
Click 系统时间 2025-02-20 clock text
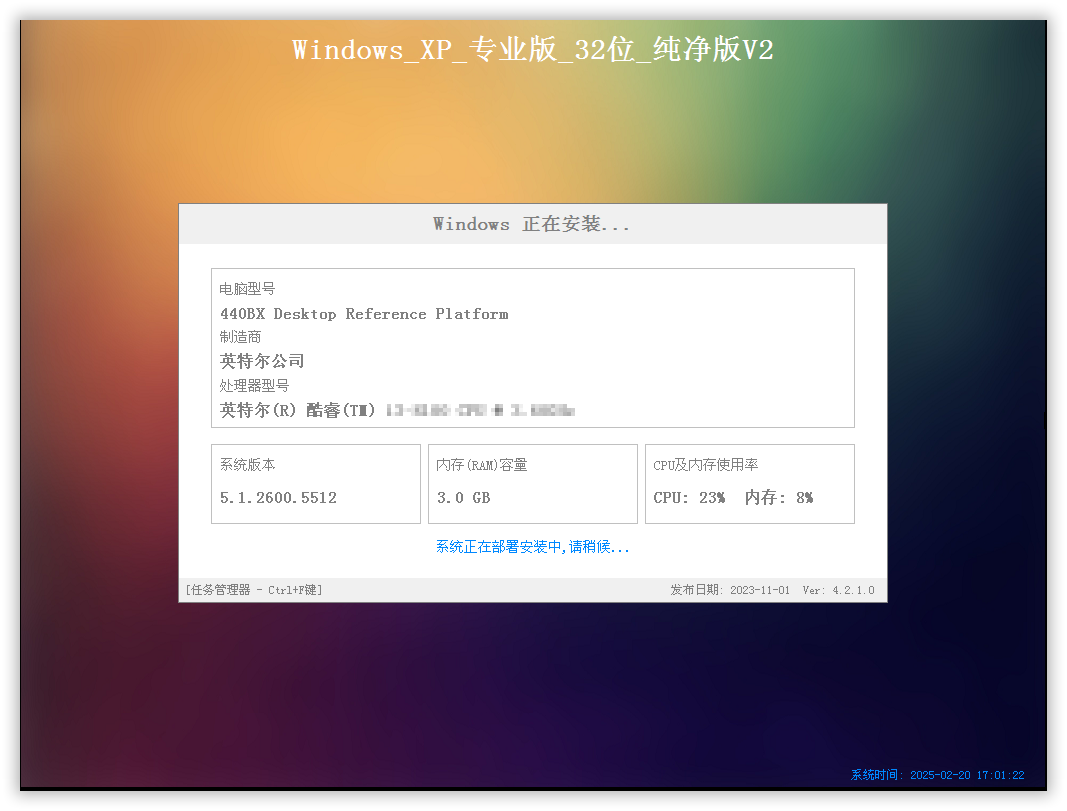(938, 775)
